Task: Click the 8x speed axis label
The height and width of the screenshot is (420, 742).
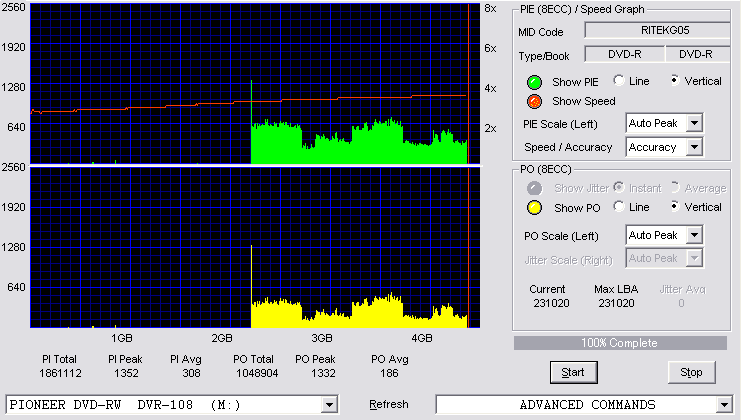Action: pyautogui.click(x=490, y=9)
